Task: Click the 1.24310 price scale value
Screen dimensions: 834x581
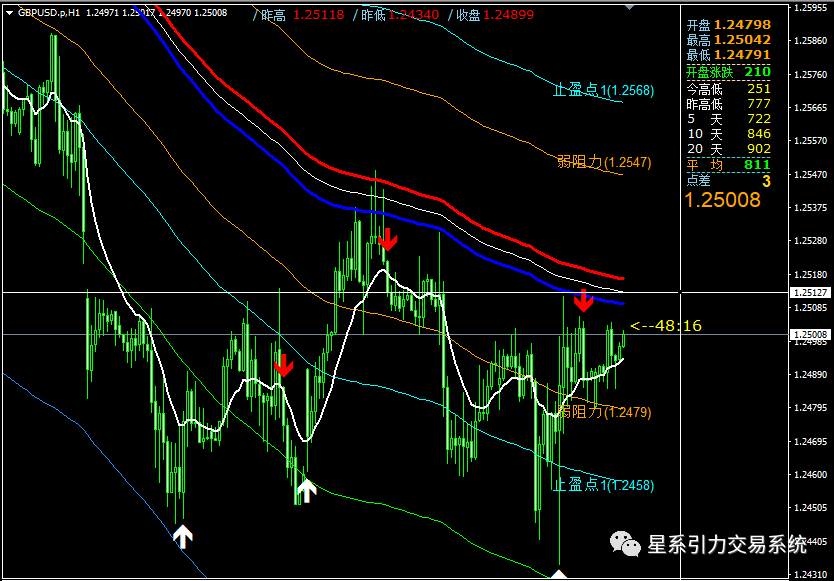Action: pos(812,575)
